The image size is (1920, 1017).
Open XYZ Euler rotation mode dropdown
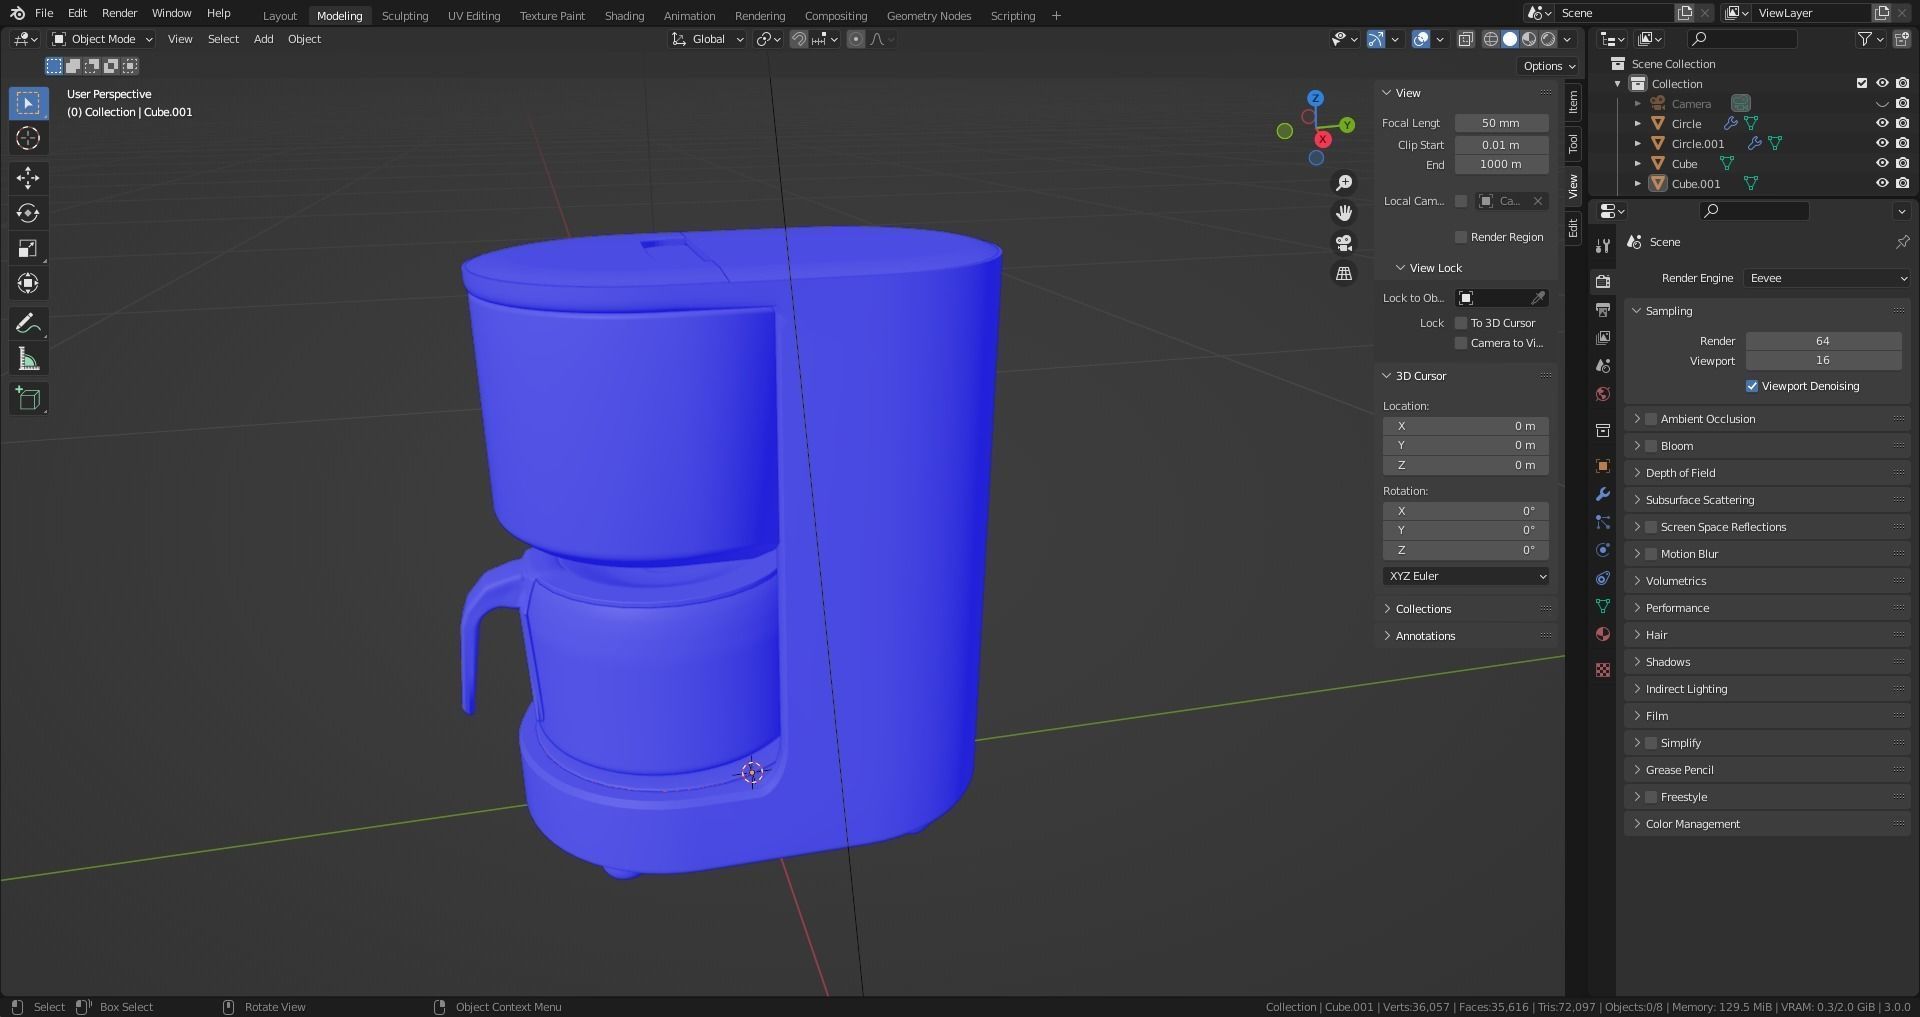click(1466, 576)
